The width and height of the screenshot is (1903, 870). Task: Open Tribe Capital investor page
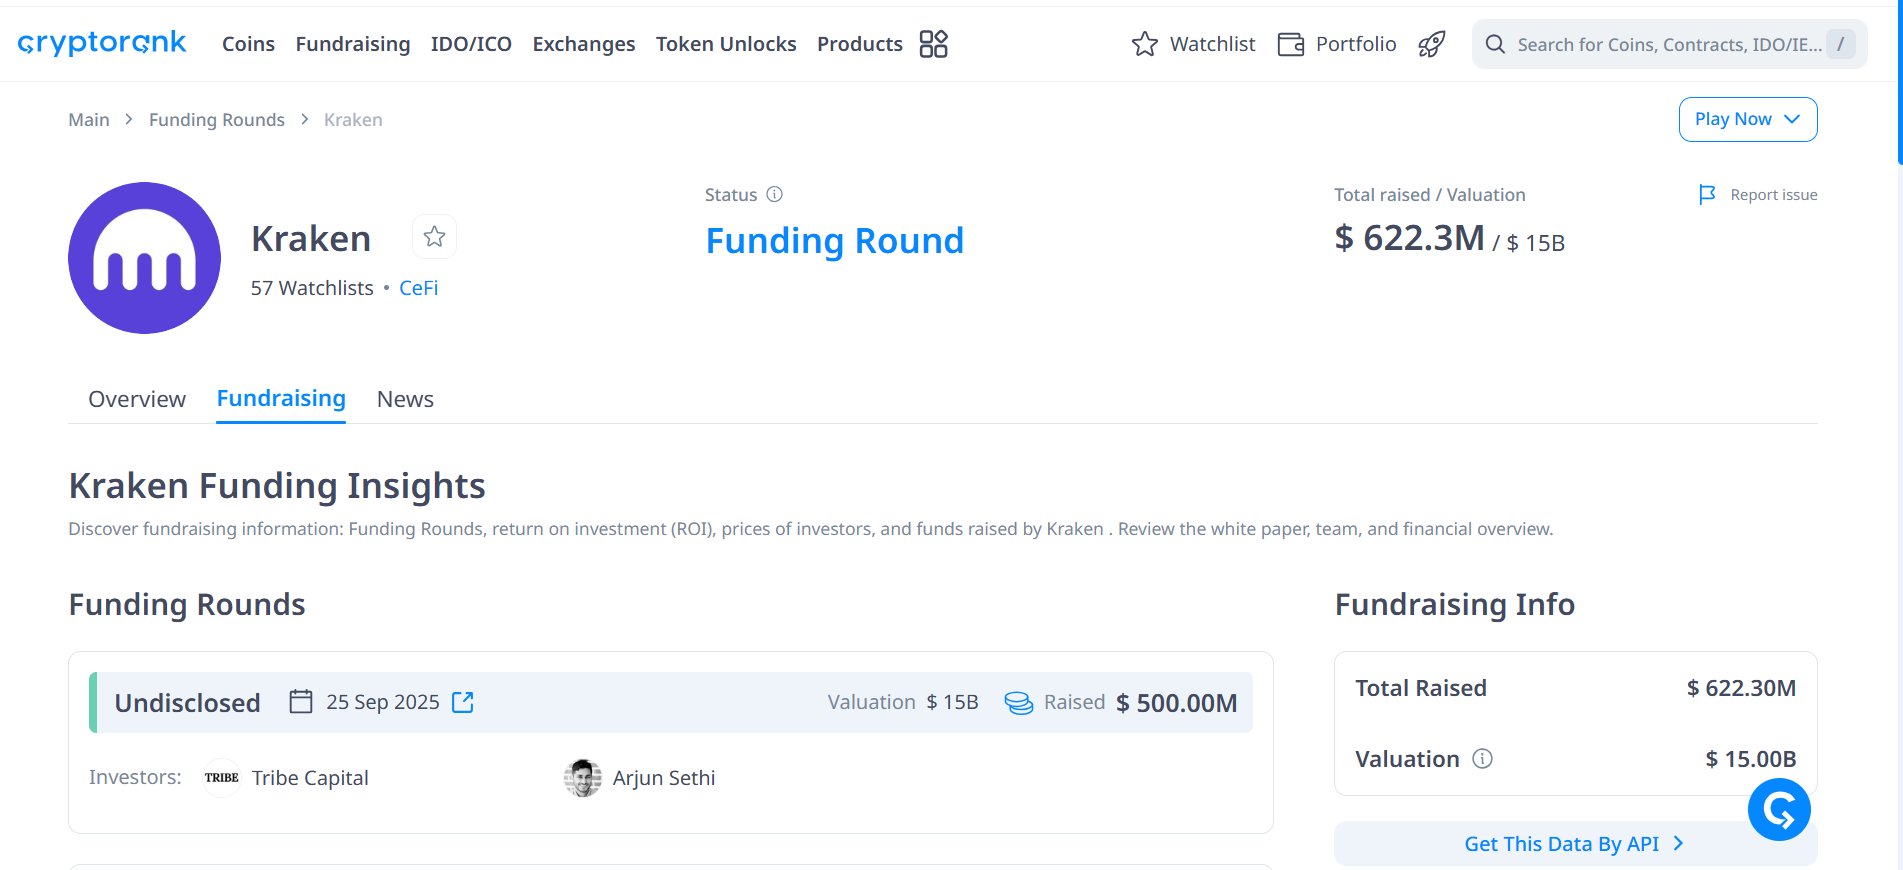click(x=309, y=778)
